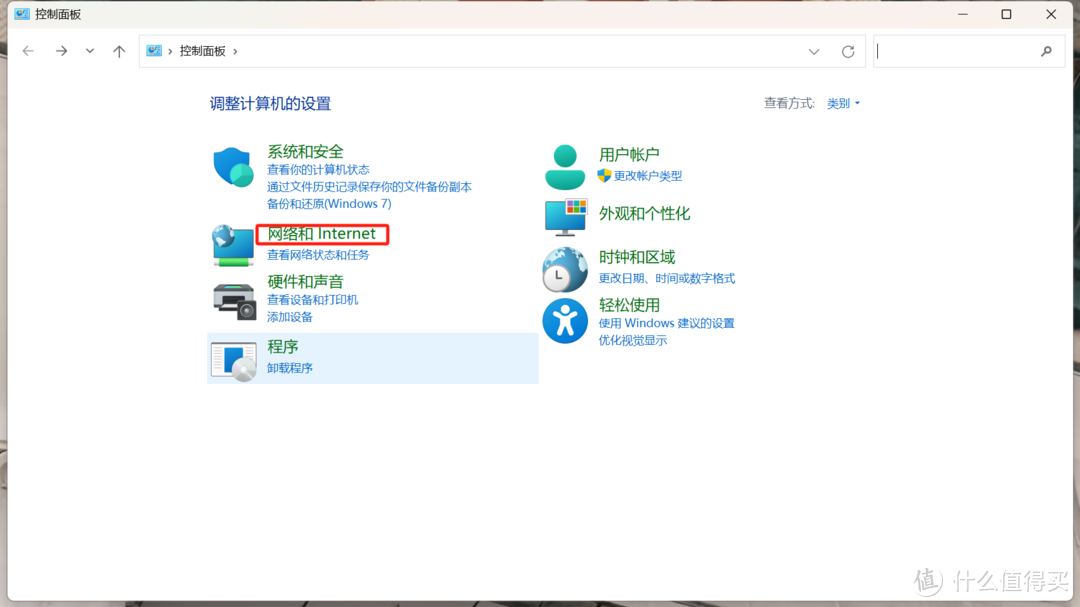Open the 网络和 Internet category
The width and height of the screenshot is (1080, 607).
tap(322, 234)
